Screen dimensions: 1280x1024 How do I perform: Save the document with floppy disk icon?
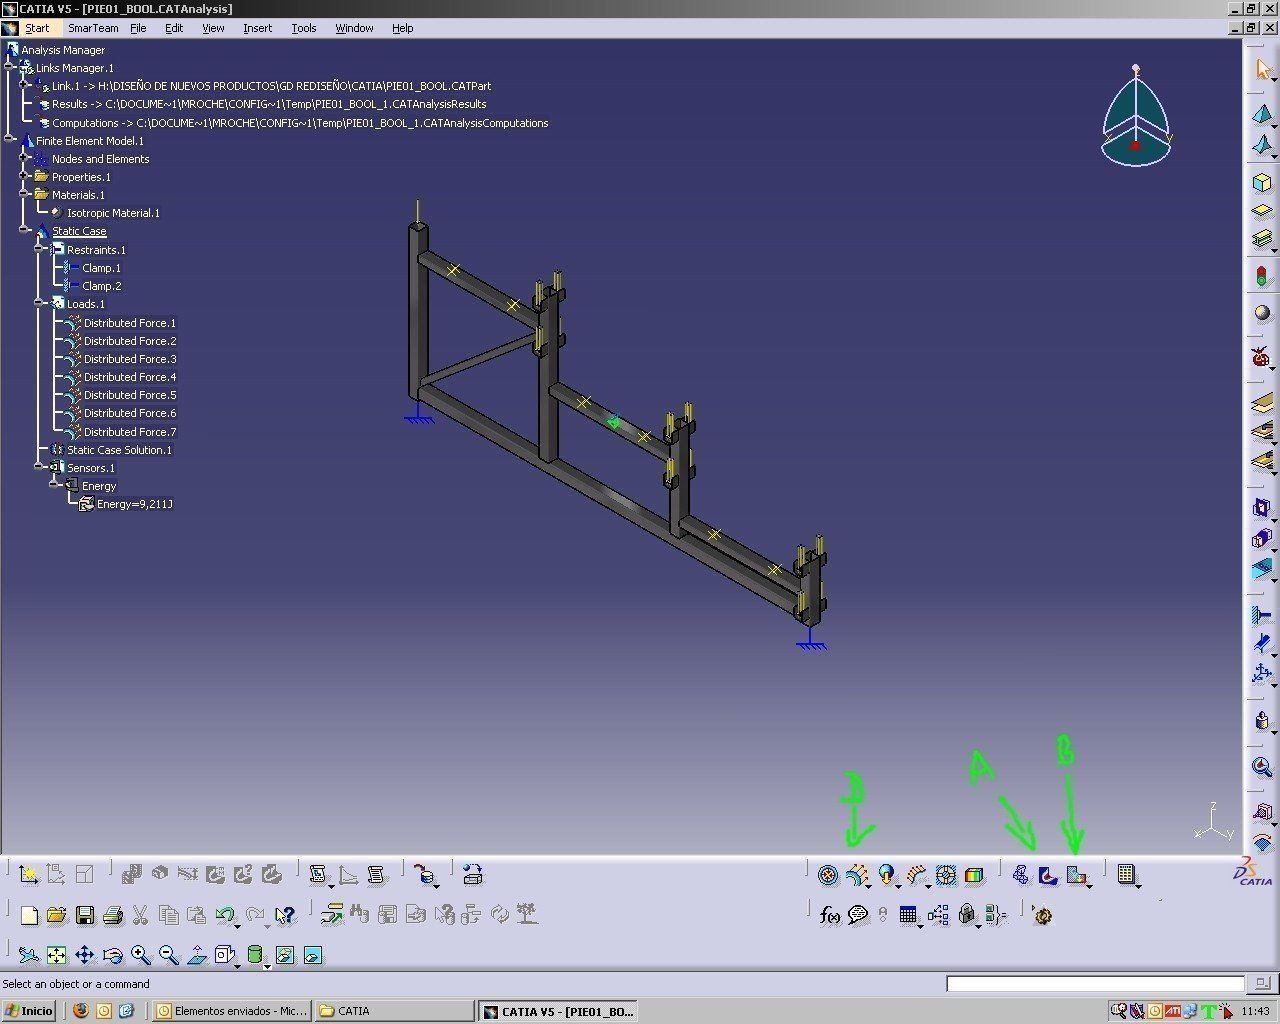[84, 915]
